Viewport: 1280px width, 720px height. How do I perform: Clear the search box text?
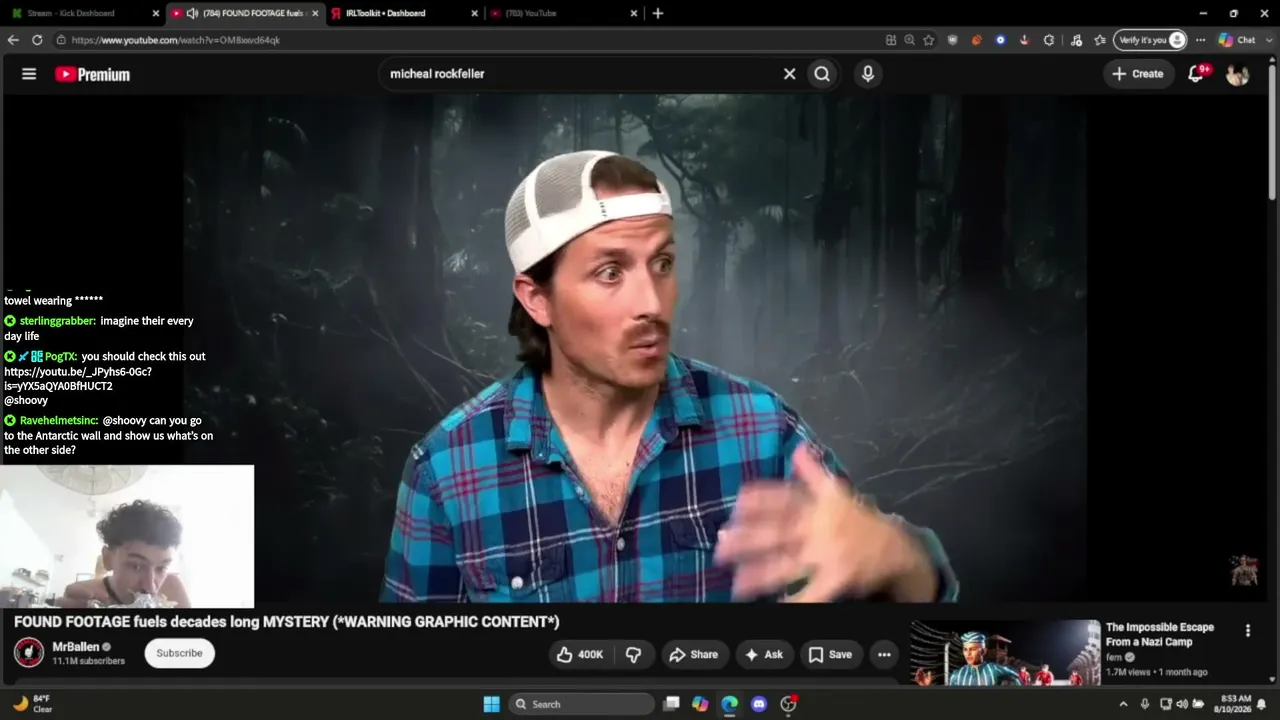[789, 74]
